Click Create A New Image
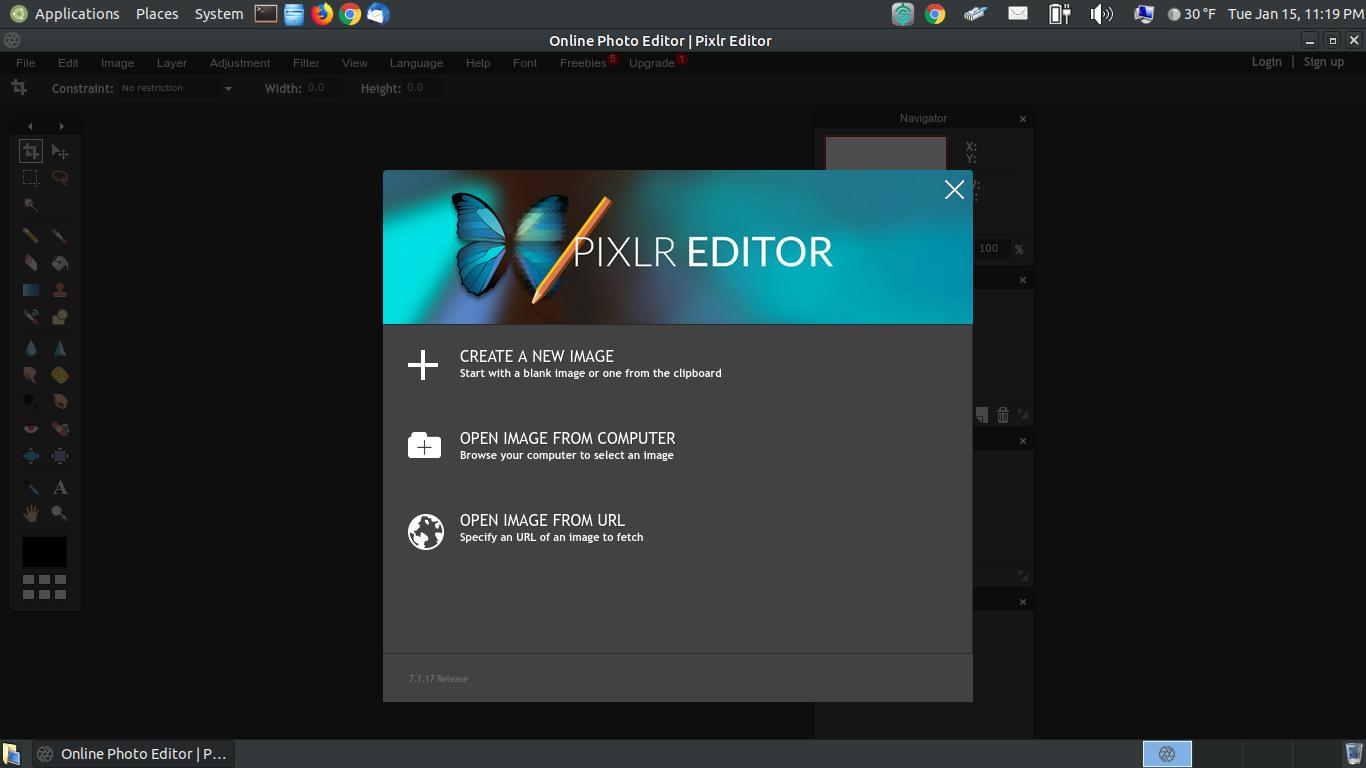Image resolution: width=1366 pixels, height=768 pixels. coord(536,356)
